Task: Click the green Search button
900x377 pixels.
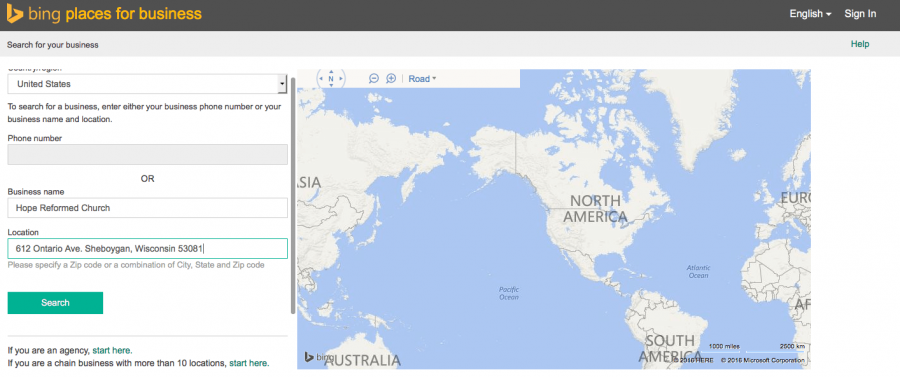Action: click(x=55, y=303)
